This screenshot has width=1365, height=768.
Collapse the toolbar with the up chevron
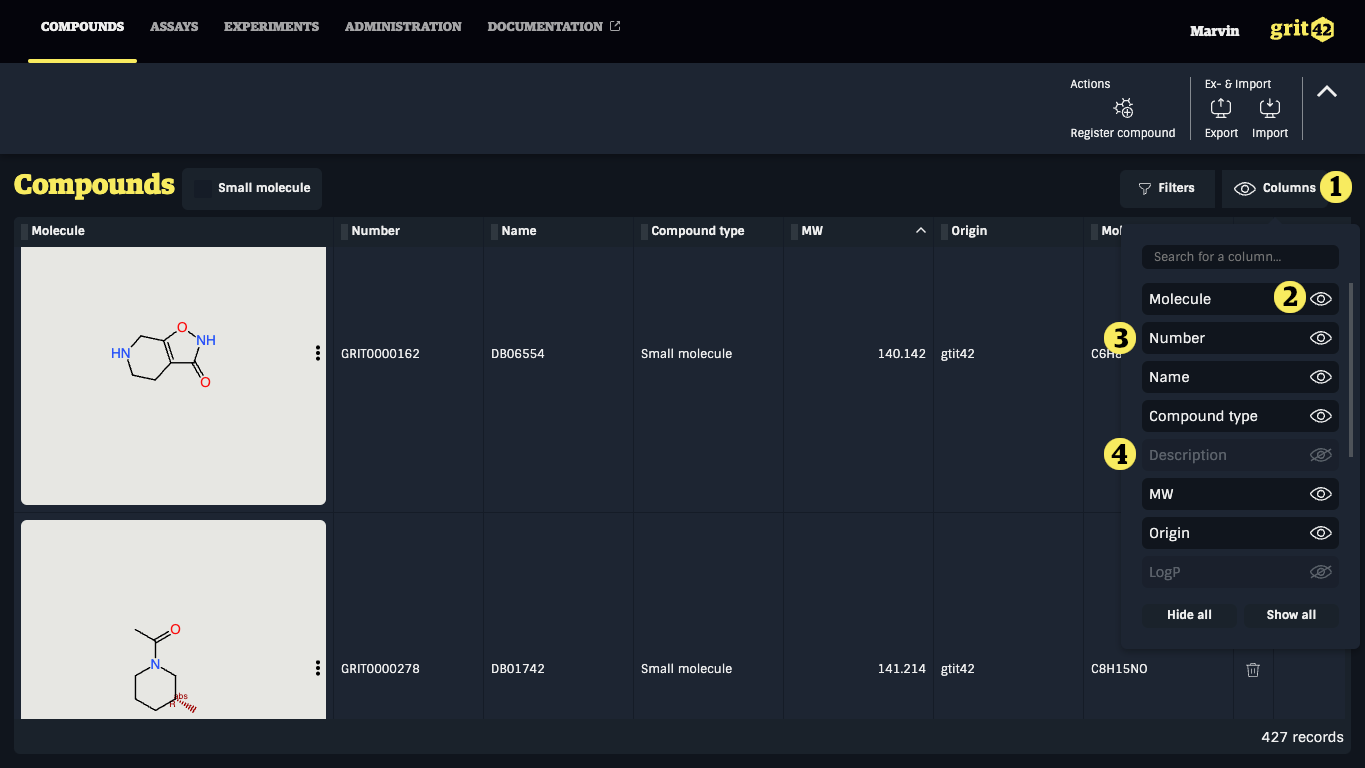[1327, 91]
